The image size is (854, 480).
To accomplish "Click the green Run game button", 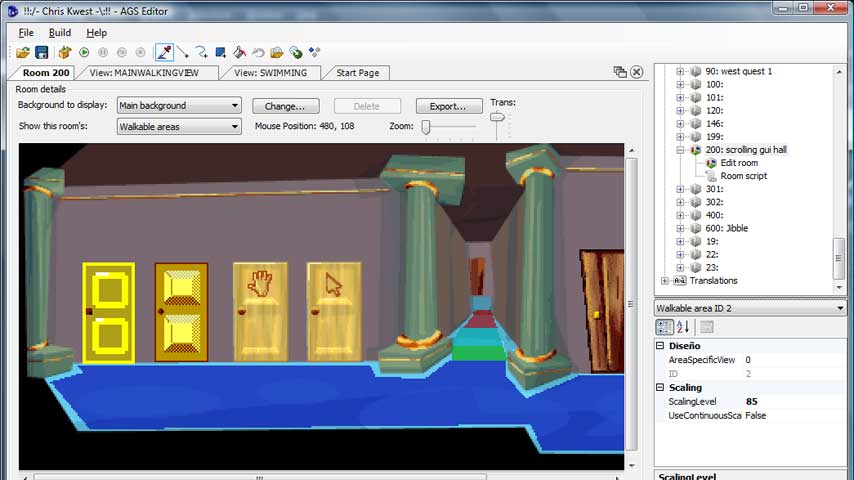I will click(84, 52).
